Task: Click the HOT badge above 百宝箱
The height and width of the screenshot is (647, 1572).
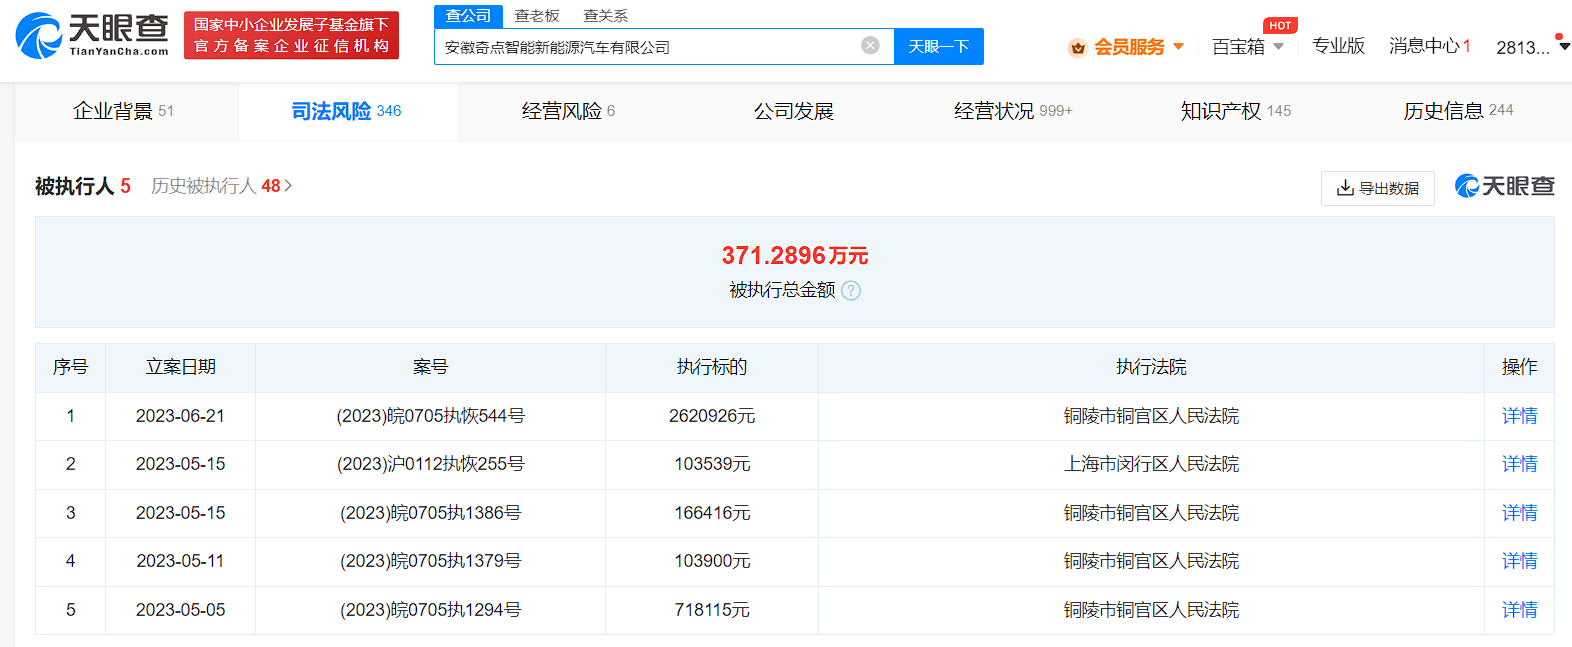Action: [x=1280, y=26]
